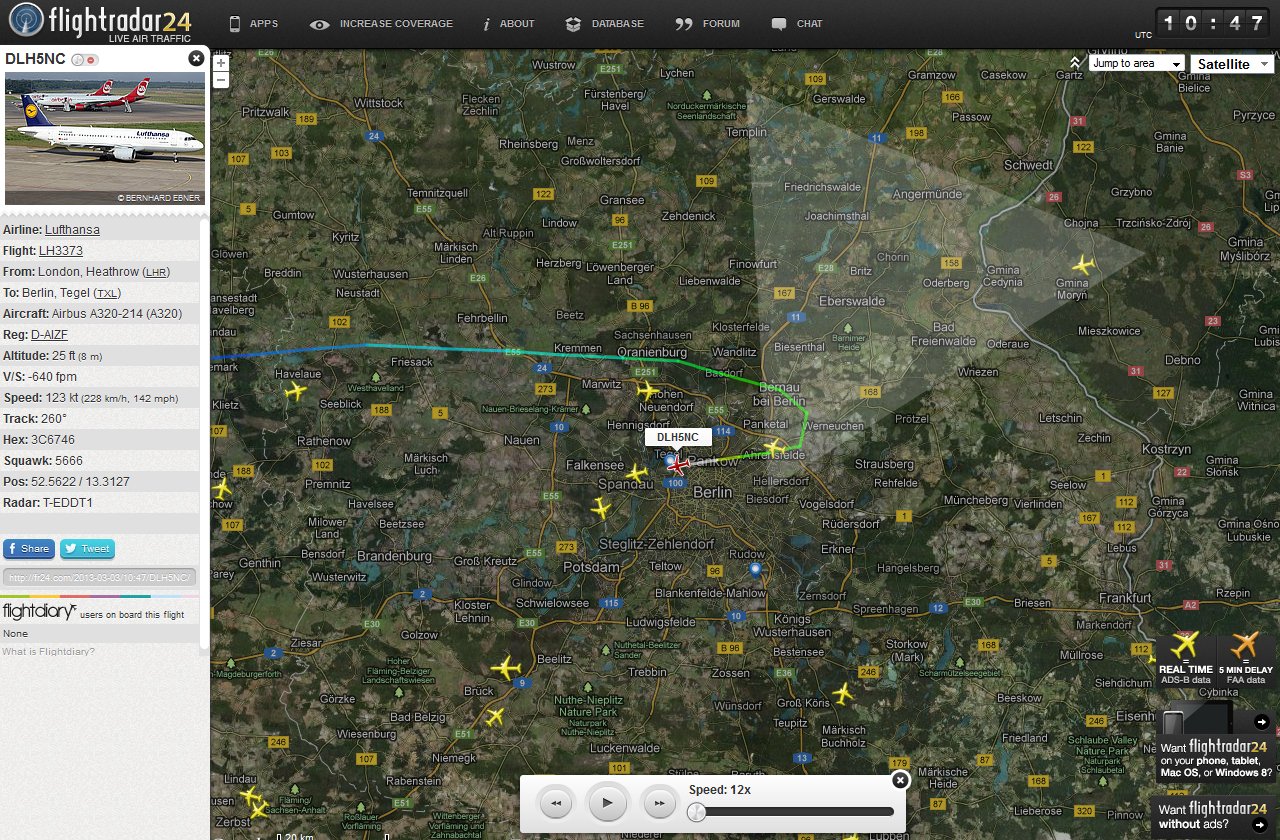1280x840 pixels.
Task: Start playback with the play button
Action: (607, 802)
